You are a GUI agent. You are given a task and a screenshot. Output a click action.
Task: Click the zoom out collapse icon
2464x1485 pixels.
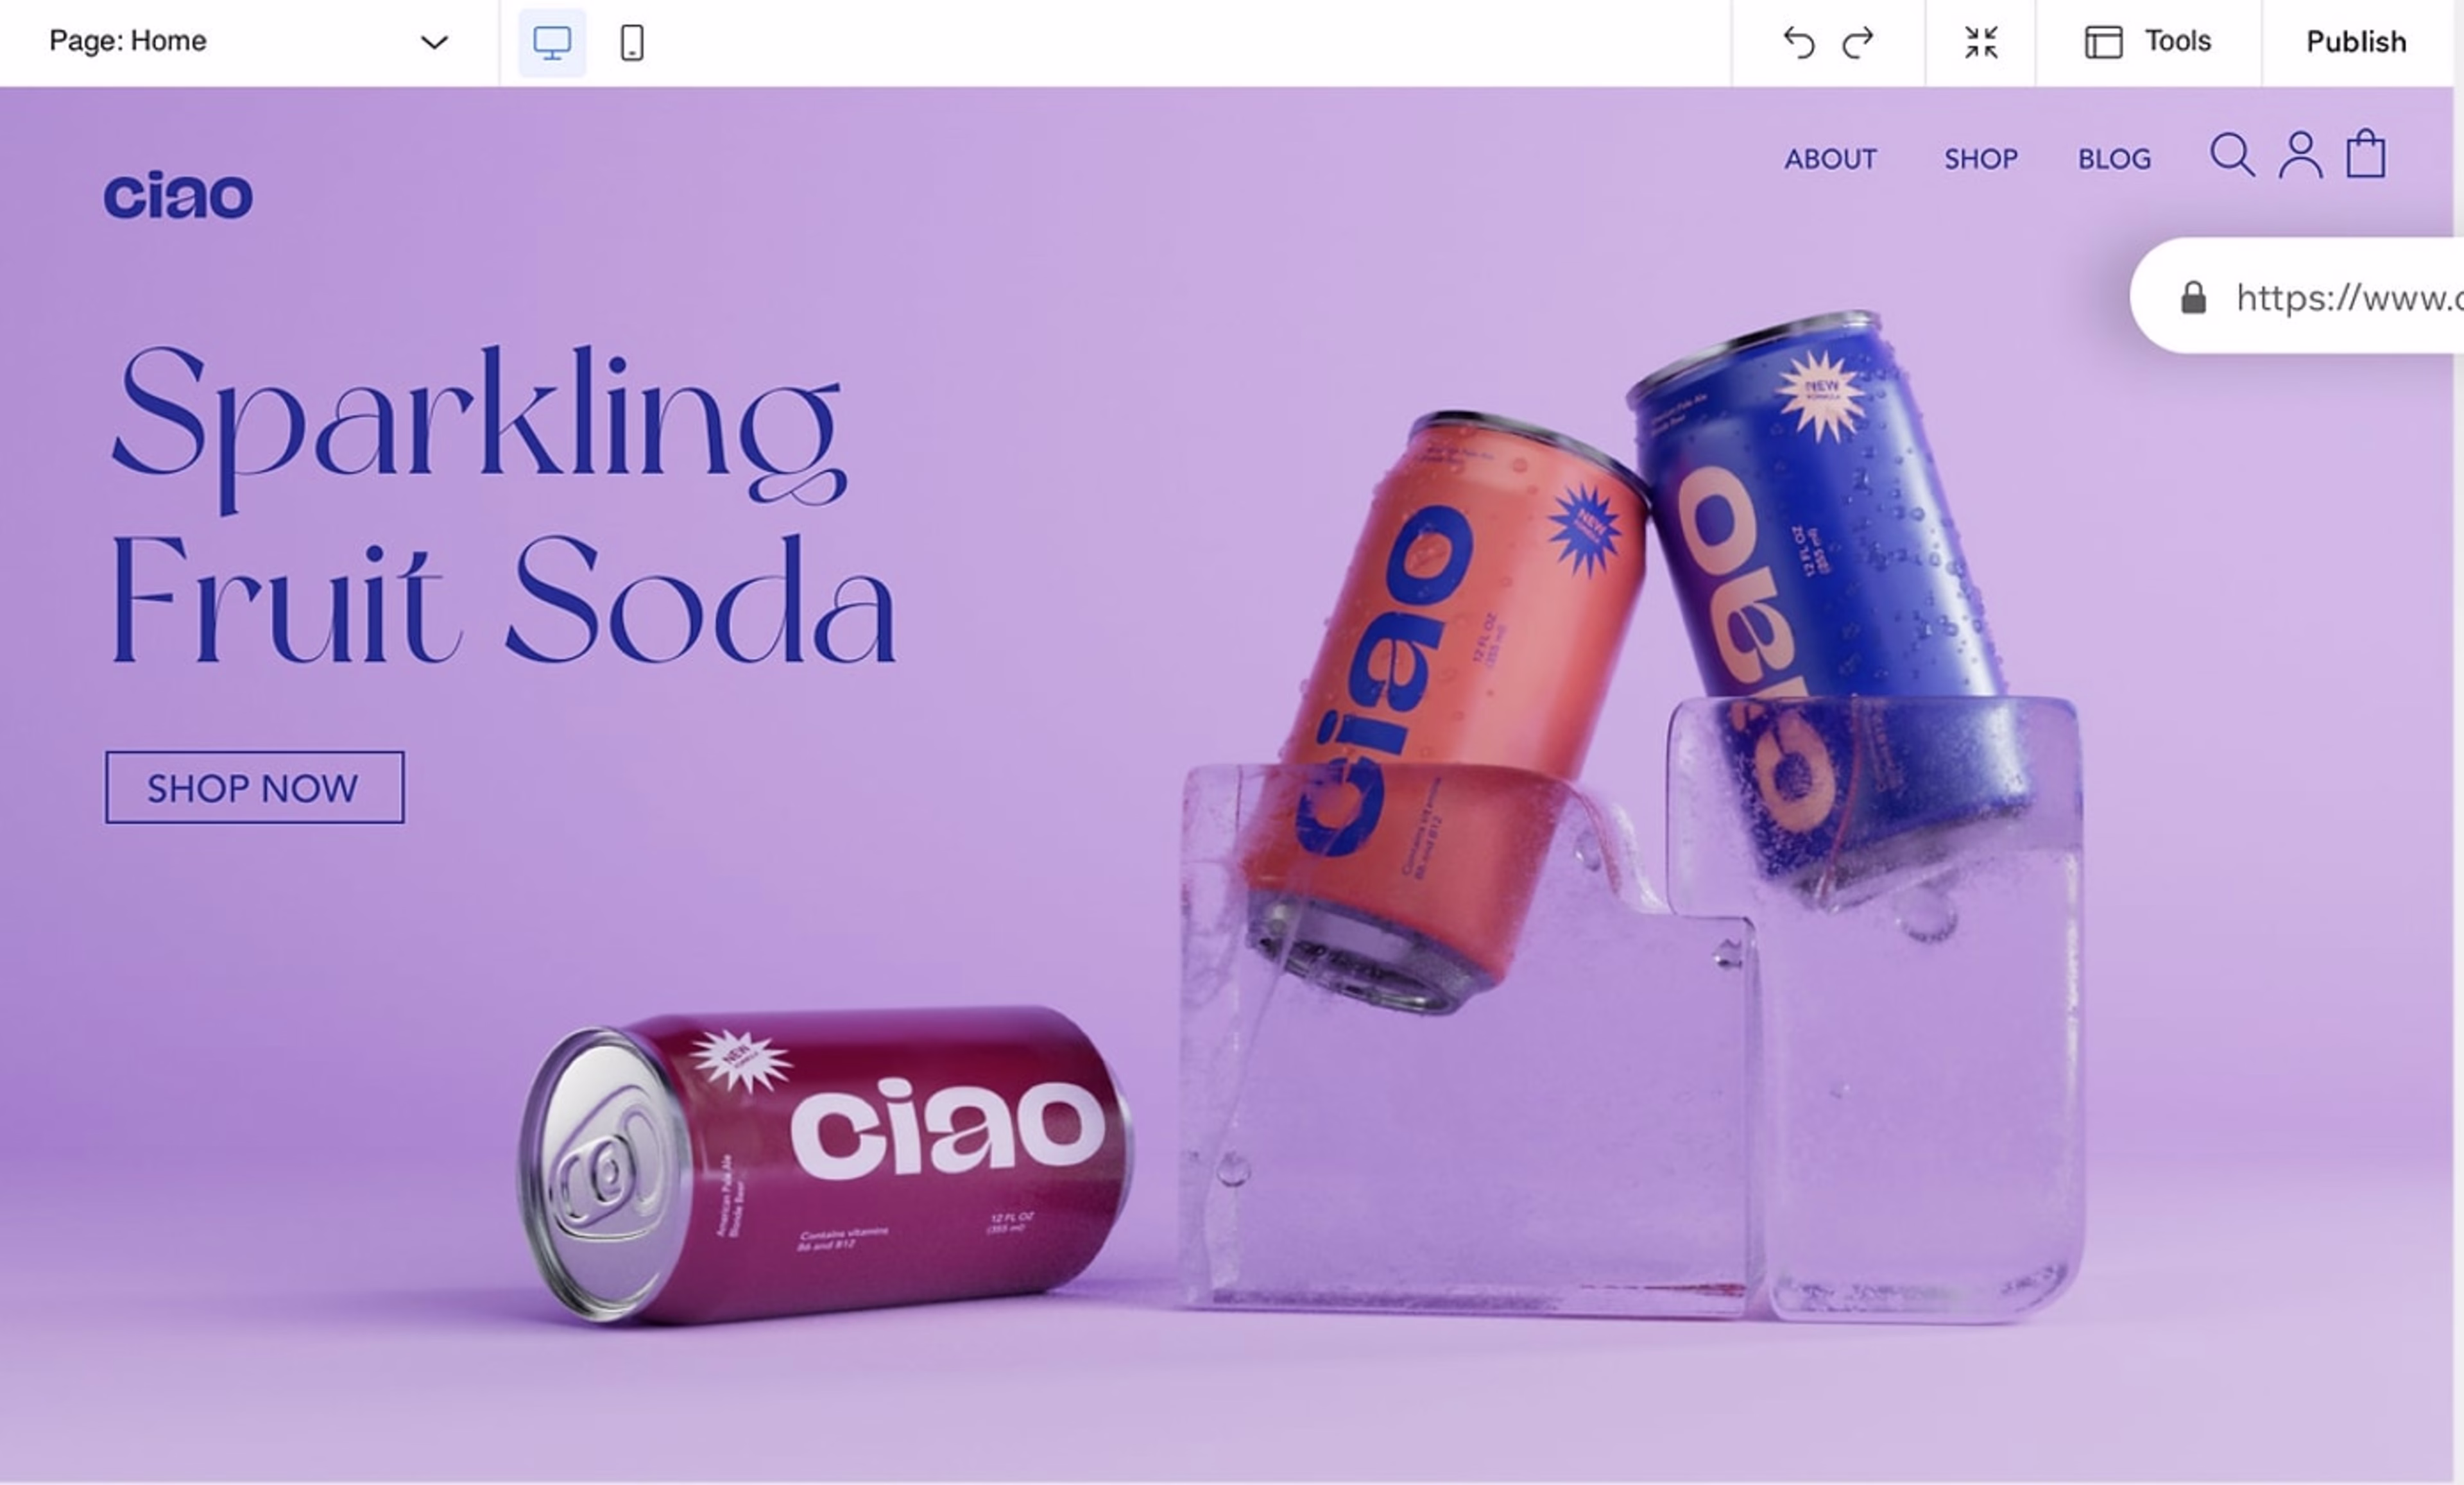point(1981,43)
